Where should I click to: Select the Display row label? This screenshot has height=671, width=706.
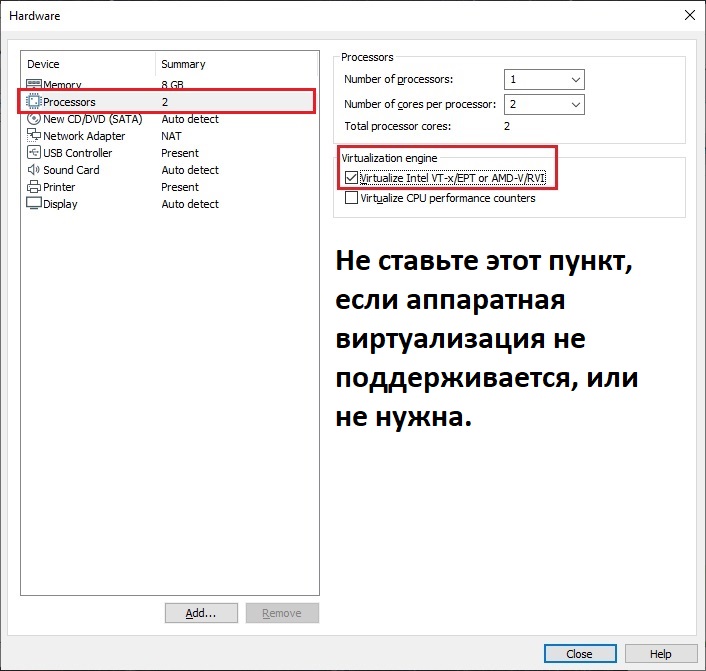click(60, 204)
